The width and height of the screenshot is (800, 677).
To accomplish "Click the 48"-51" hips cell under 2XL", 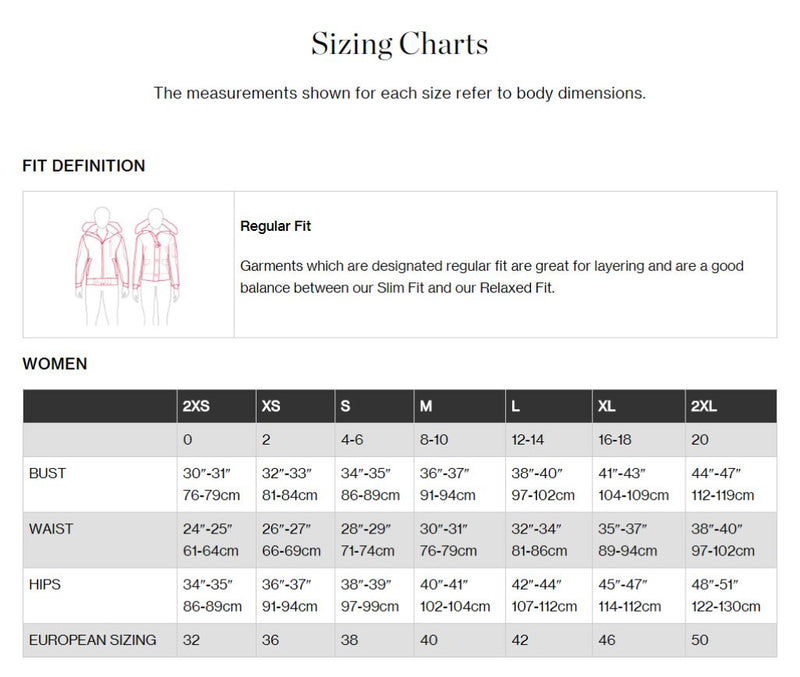I will click(731, 595).
